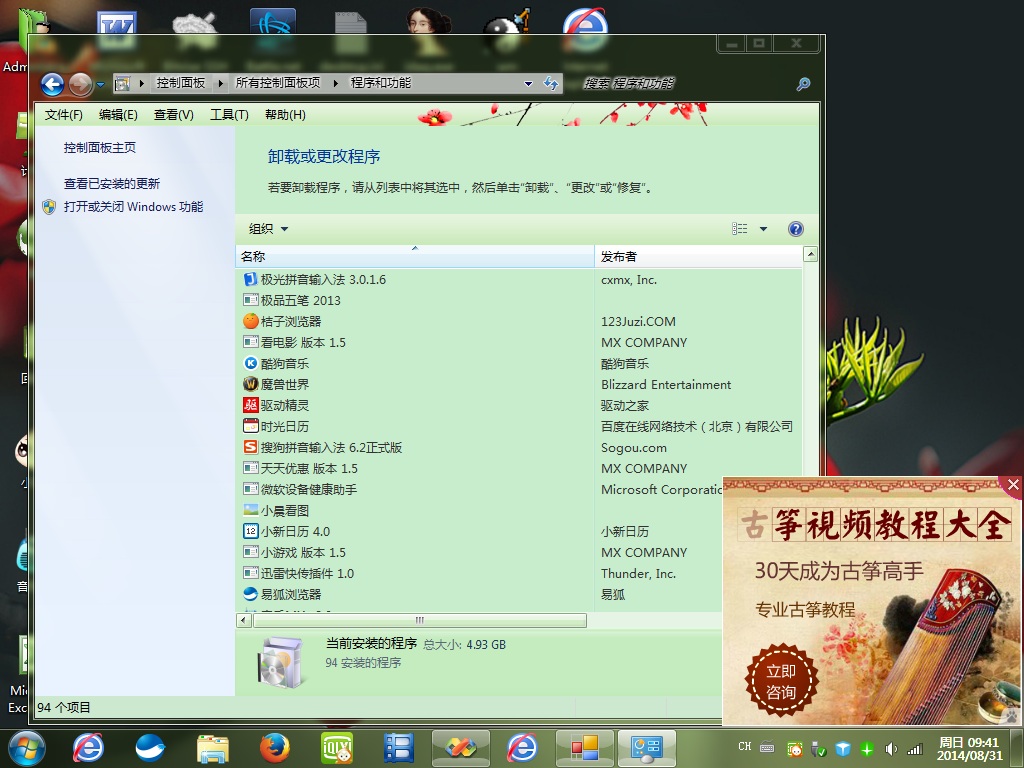The width and height of the screenshot is (1024, 768).
Task: Open the 文件(F) menu
Action: click(x=63, y=115)
